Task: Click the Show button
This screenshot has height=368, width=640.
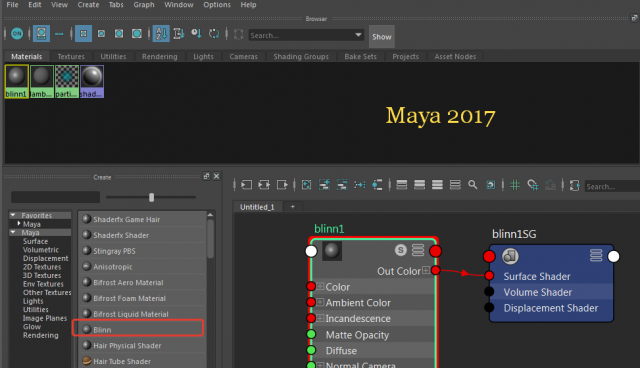Action: (382, 37)
